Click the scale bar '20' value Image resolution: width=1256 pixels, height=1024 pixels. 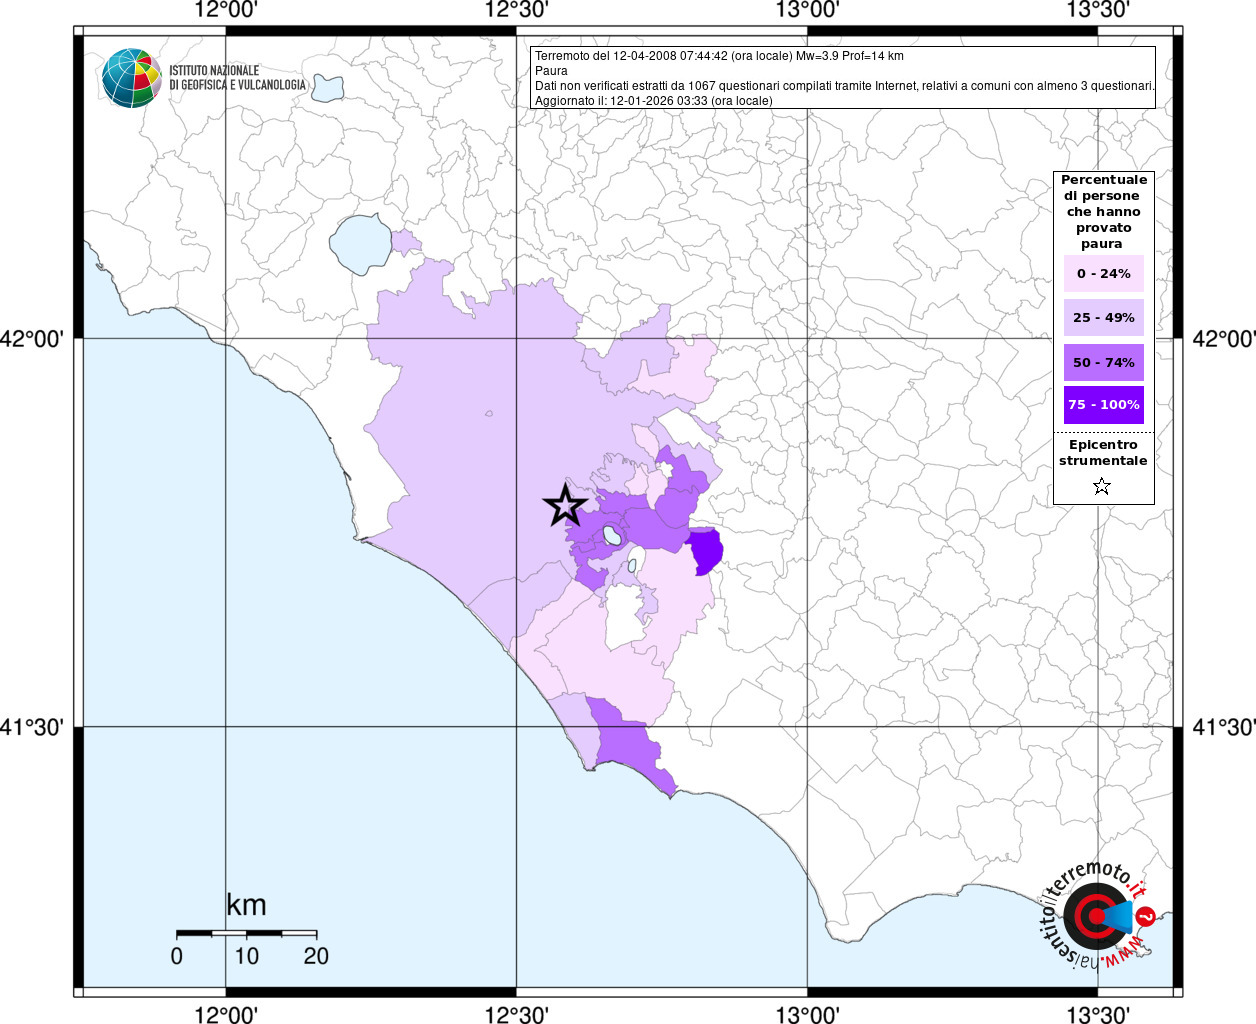click(x=316, y=956)
